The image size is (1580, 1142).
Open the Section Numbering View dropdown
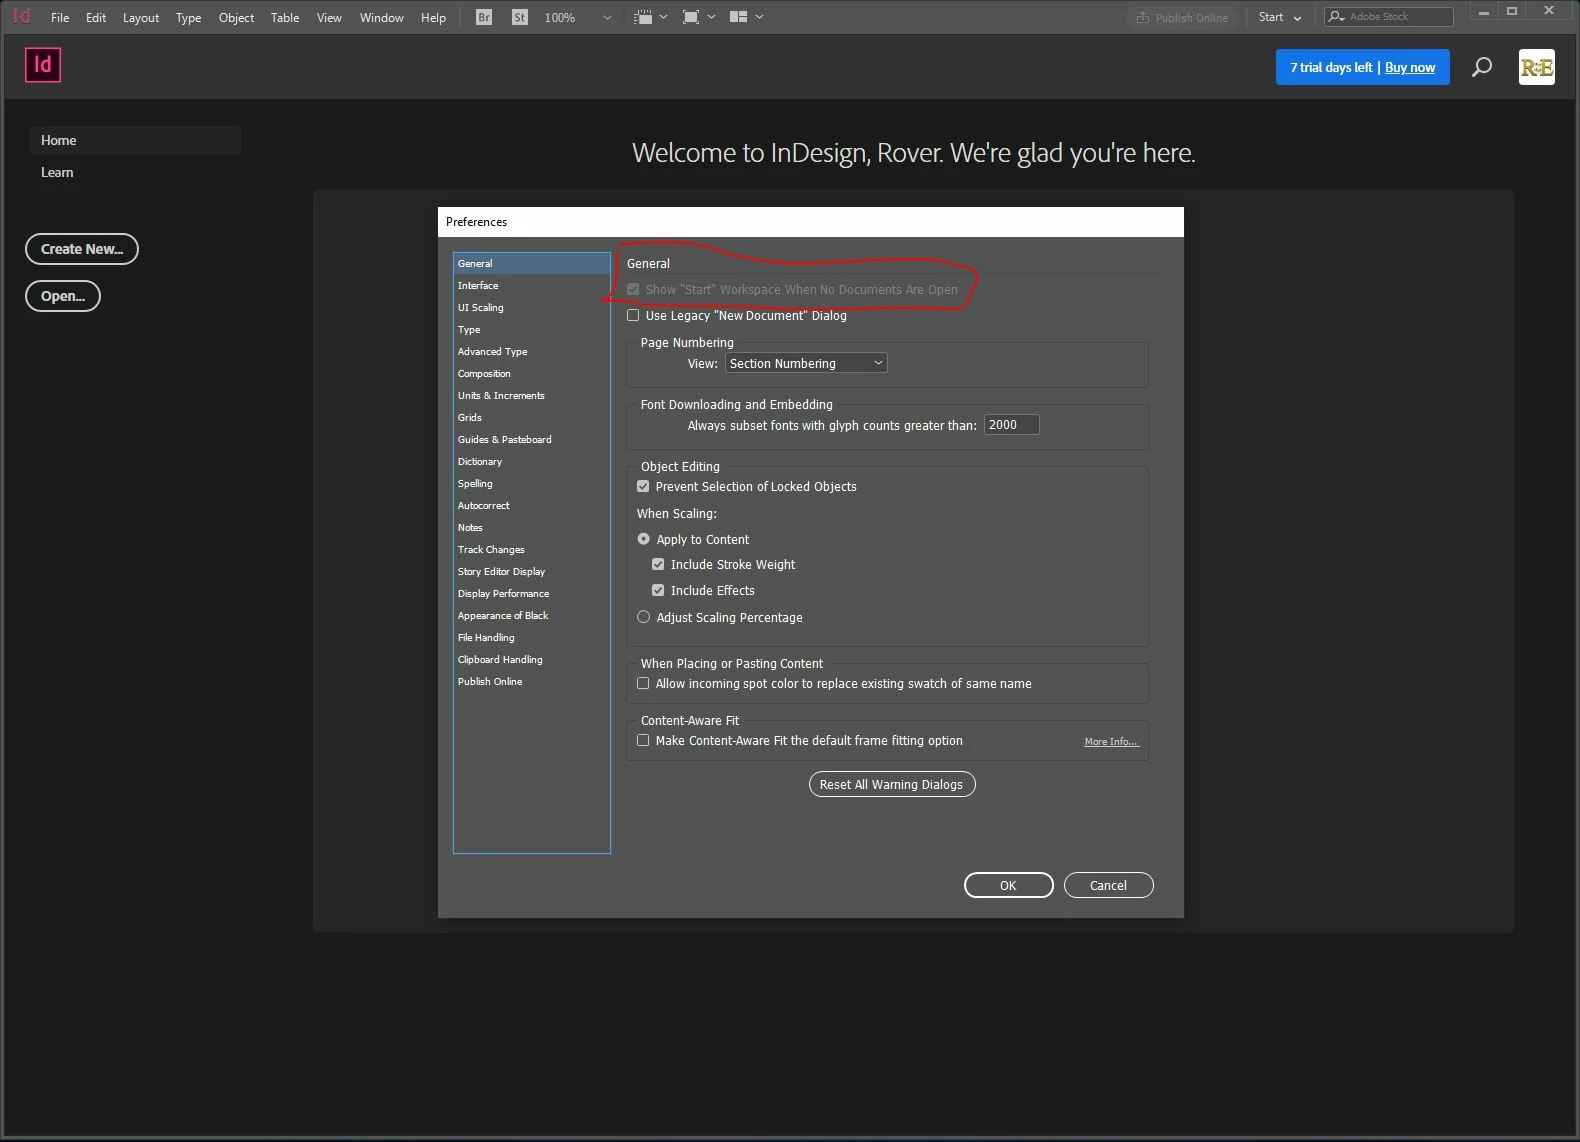click(x=806, y=363)
